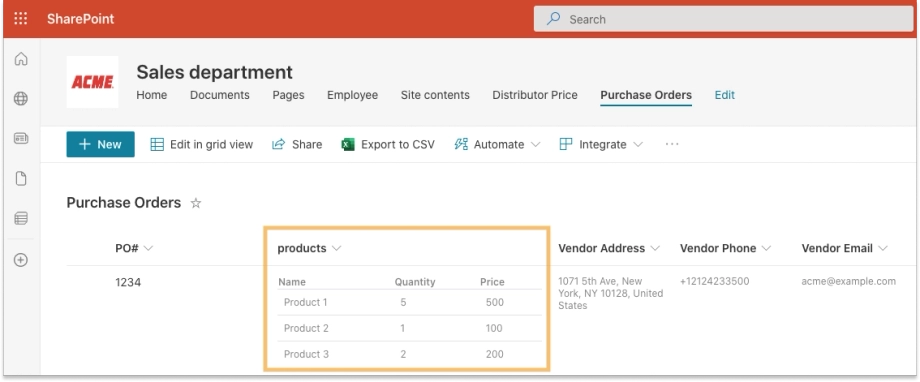Open the Integrate dropdown
Screen dimensions: 920x382
click(601, 144)
